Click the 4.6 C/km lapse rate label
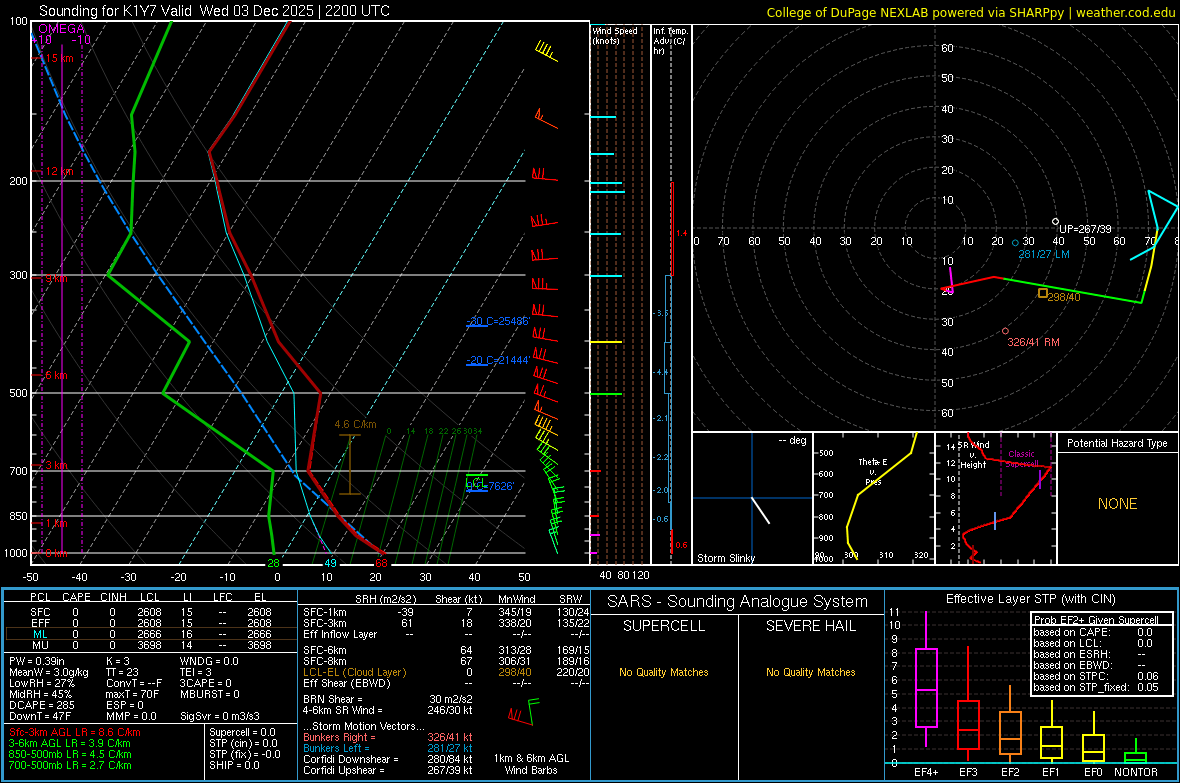Image resolution: width=1180 pixels, height=783 pixels. pos(355,425)
